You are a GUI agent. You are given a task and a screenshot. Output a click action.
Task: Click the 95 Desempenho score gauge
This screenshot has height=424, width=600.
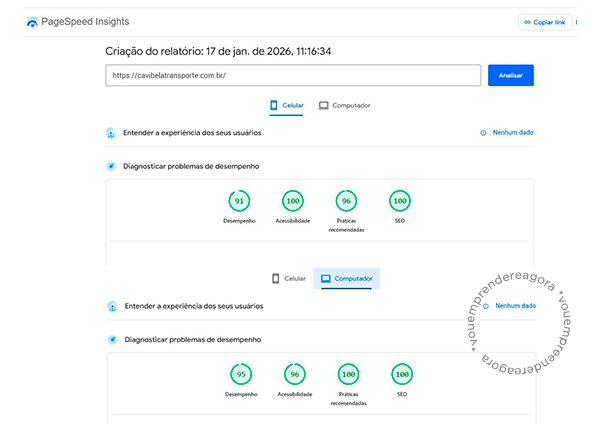tap(241, 374)
